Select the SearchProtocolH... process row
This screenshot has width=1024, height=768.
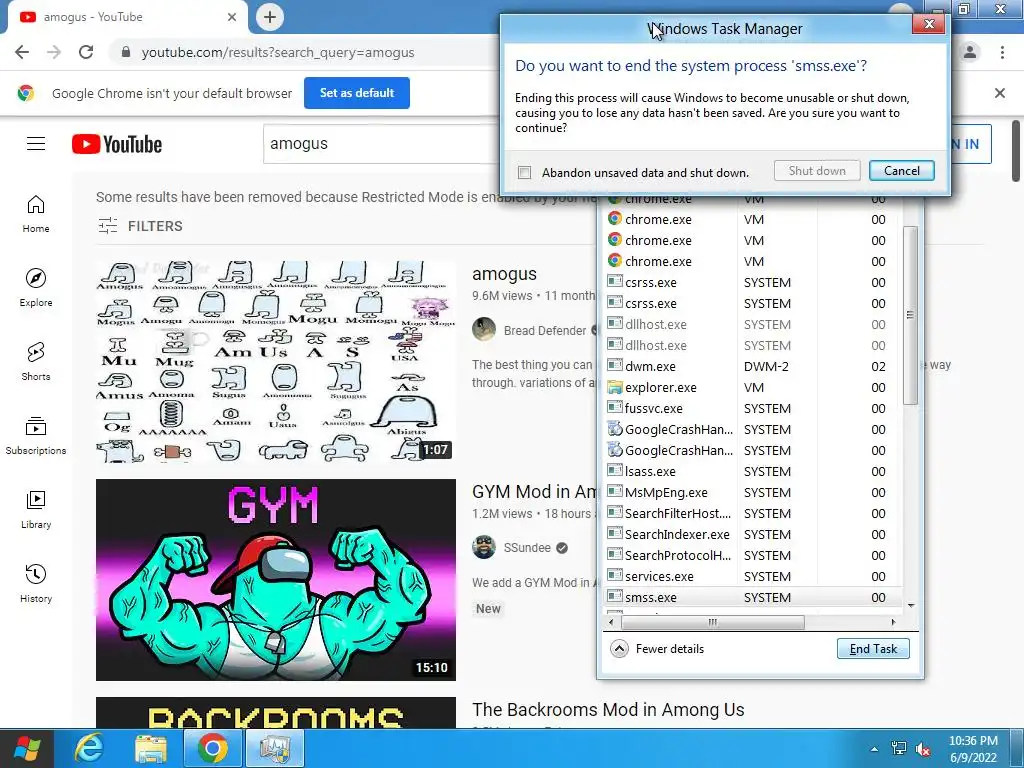[751, 555]
